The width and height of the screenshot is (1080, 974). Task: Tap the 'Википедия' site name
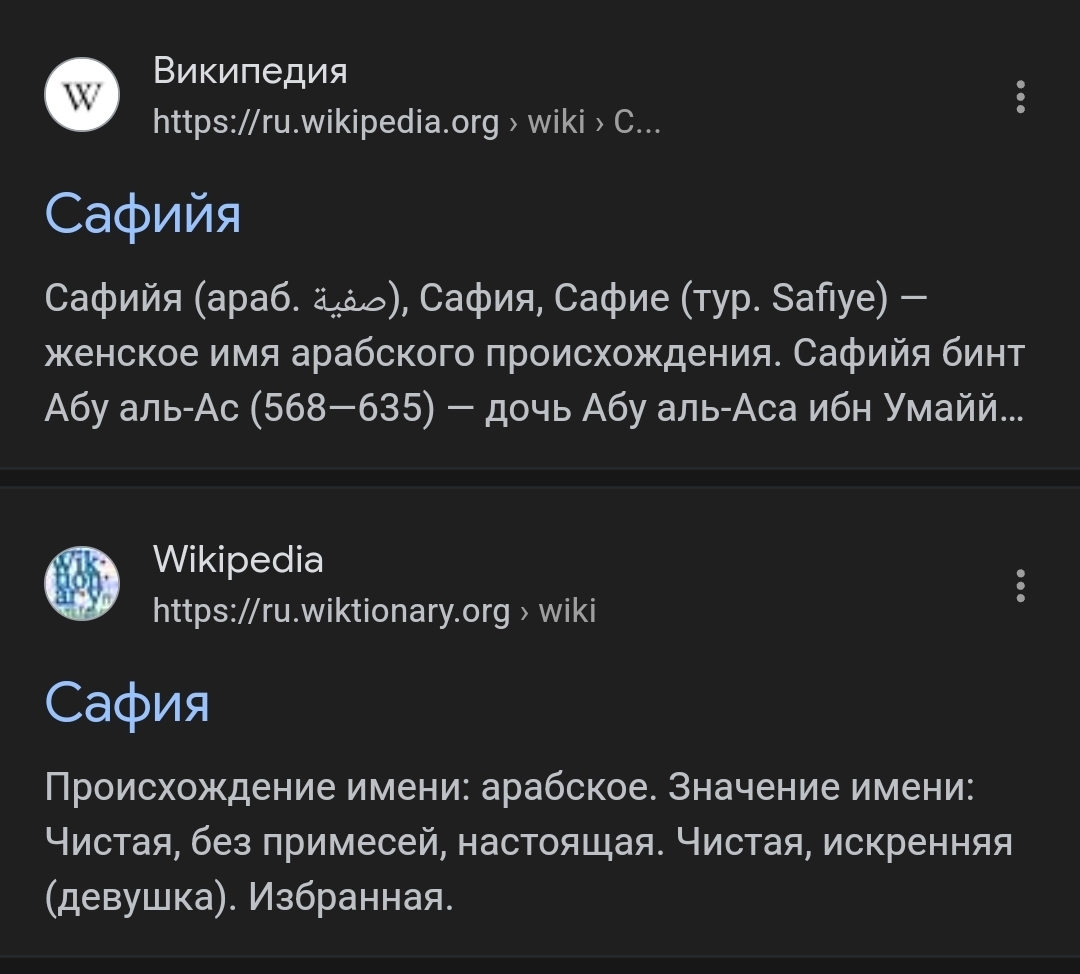pyautogui.click(x=250, y=71)
